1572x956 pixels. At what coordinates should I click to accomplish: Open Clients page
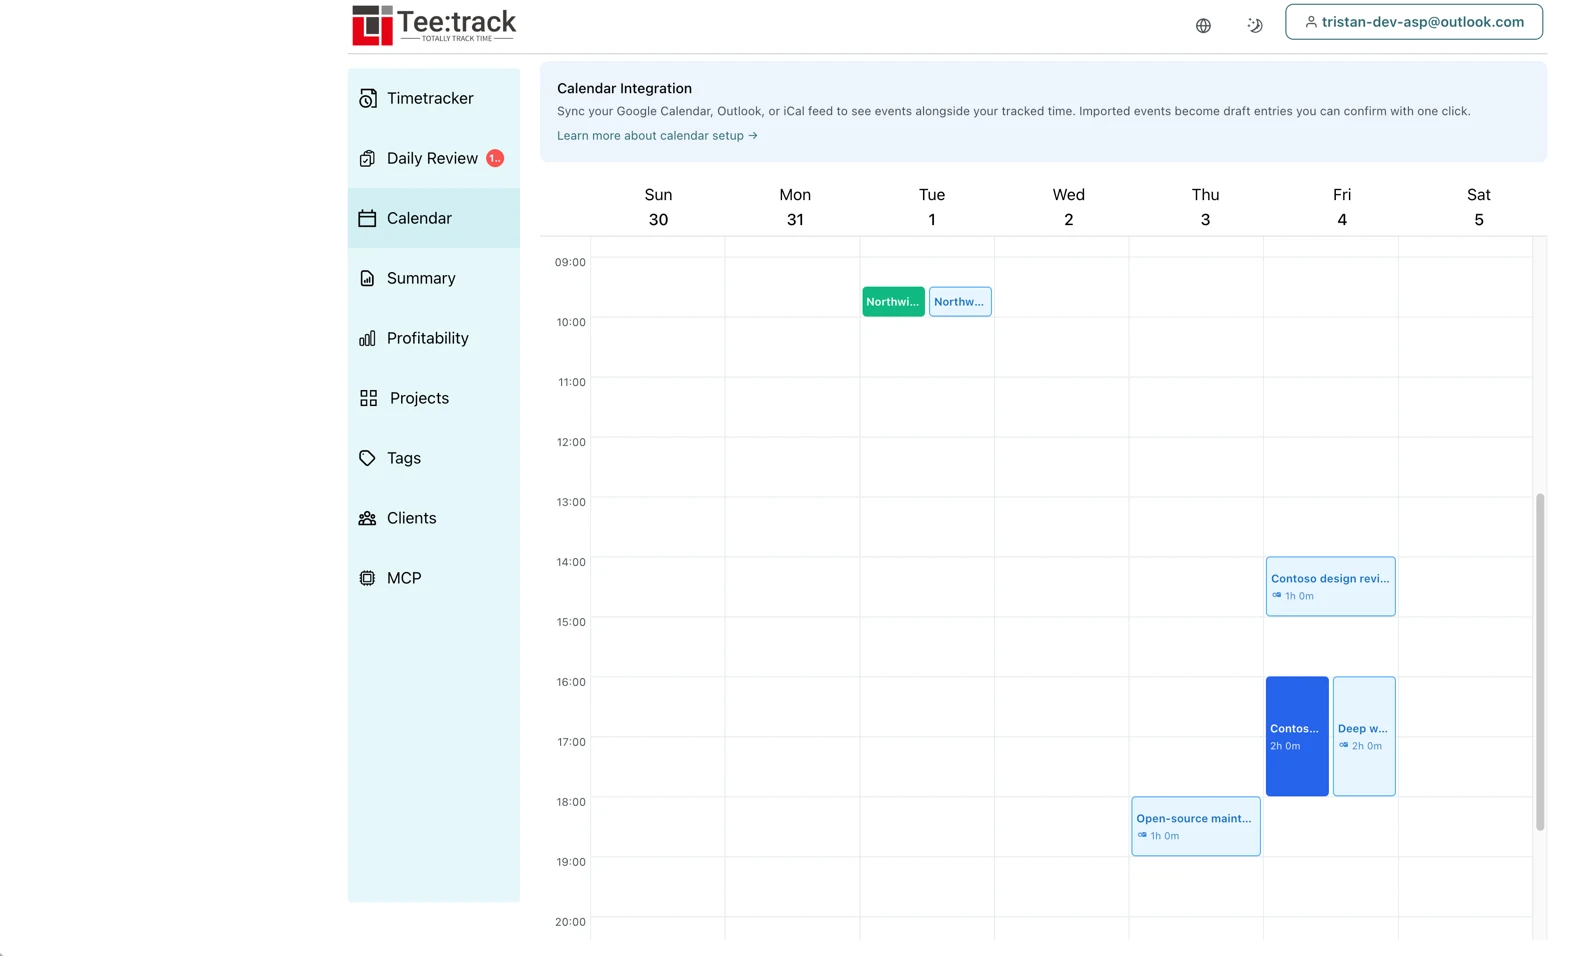click(434, 518)
